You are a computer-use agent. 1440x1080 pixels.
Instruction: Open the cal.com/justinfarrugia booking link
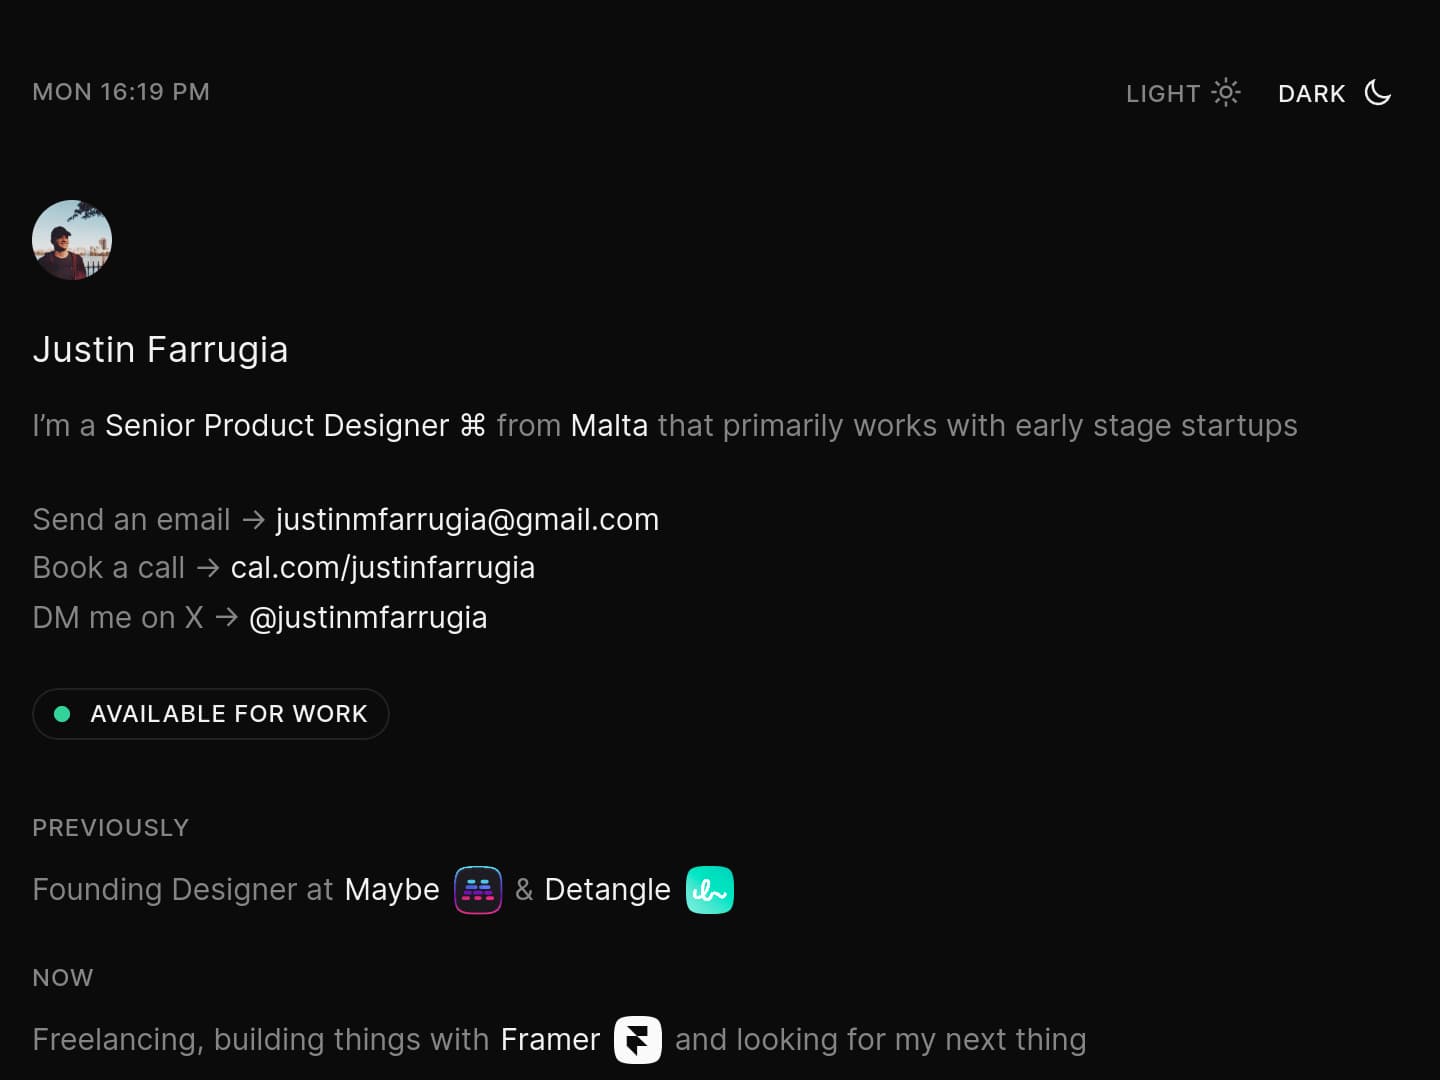[x=383, y=568]
